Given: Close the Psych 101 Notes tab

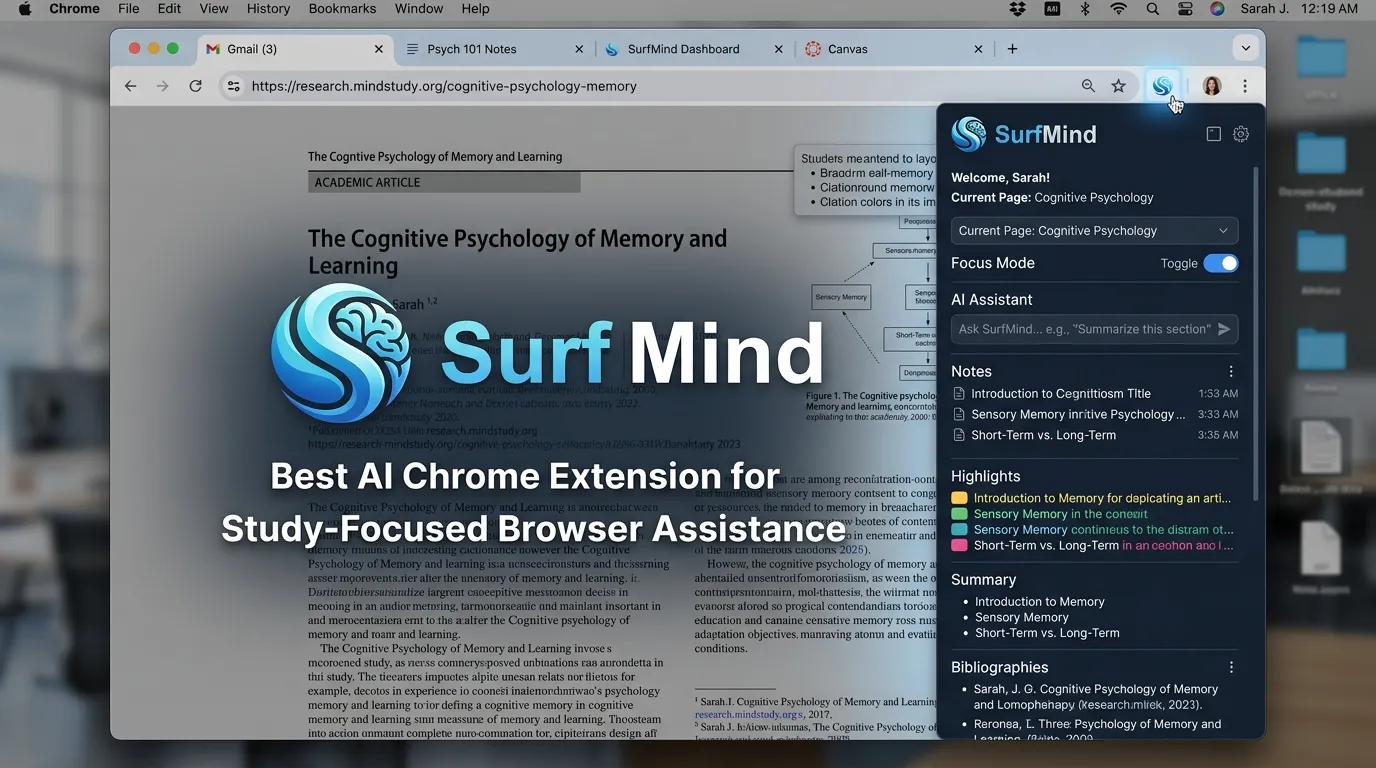Looking at the screenshot, I should [579, 49].
